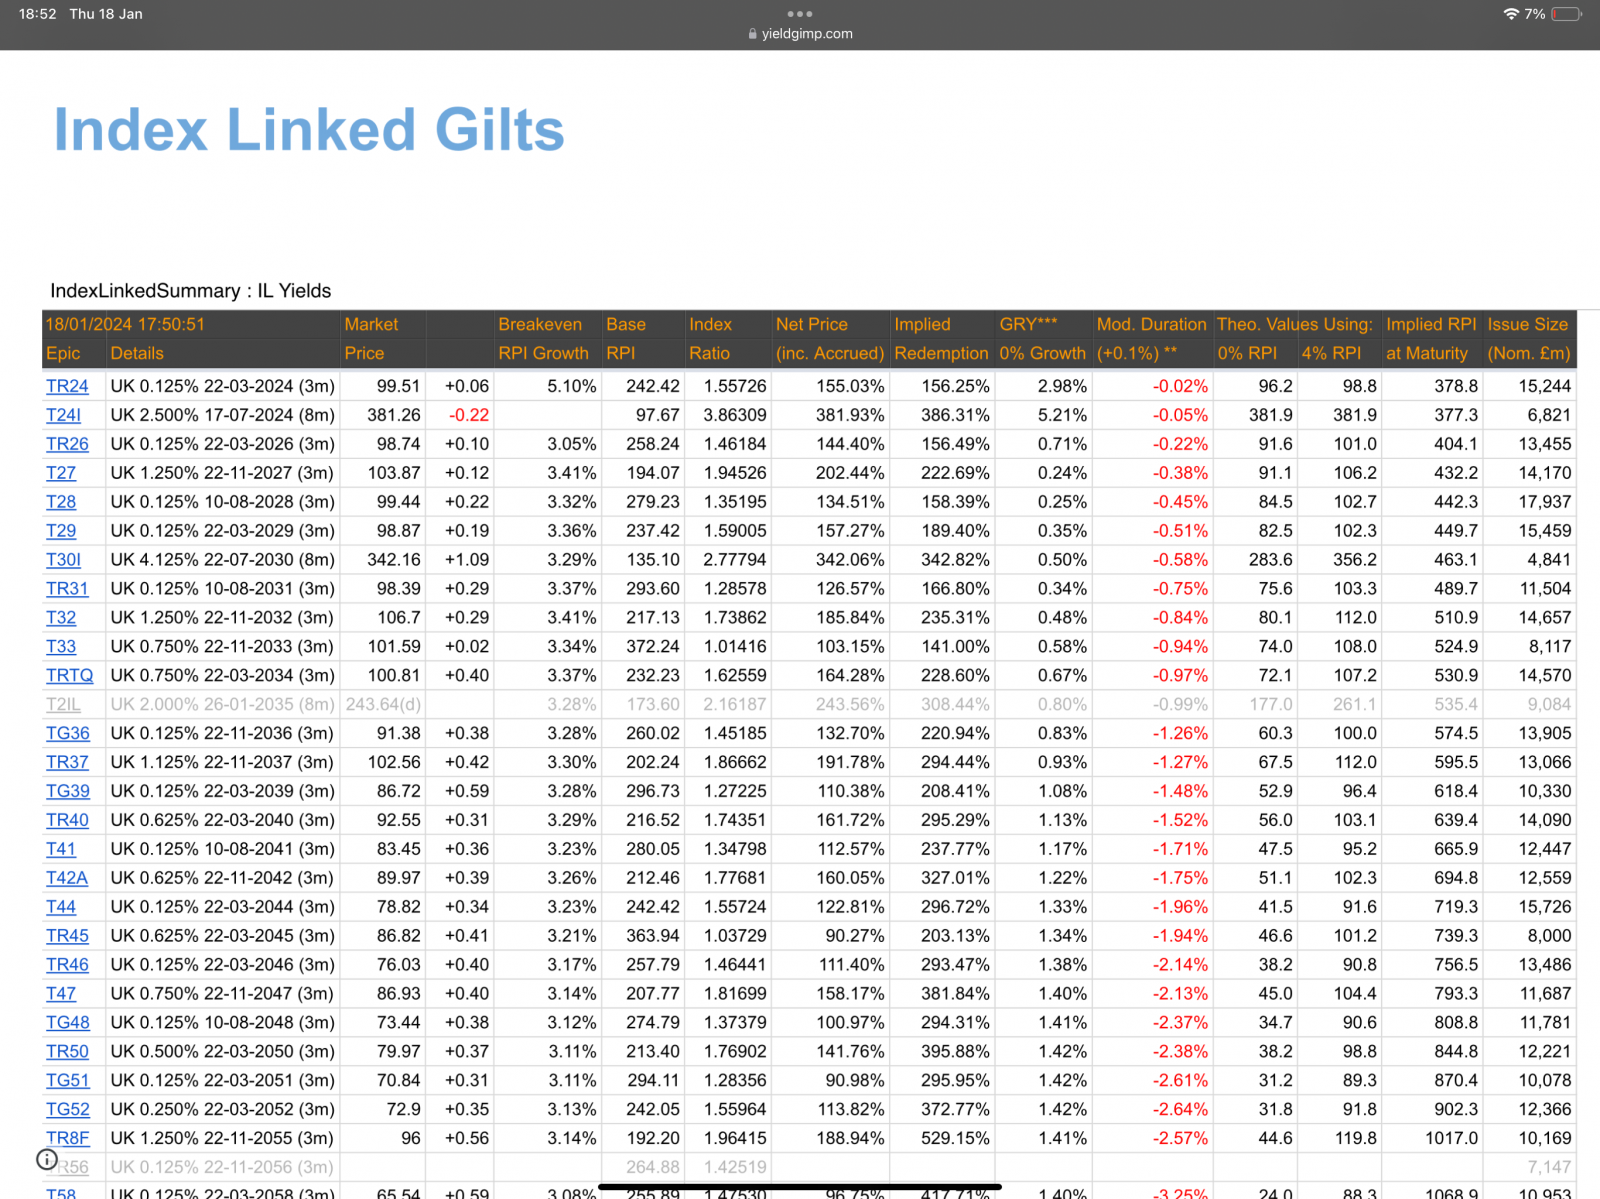Image resolution: width=1600 pixels, height=1199 pixels.
Task: Open the greyed T2IL gilt link
Action: pyautogui.click(x=63, y=705)
